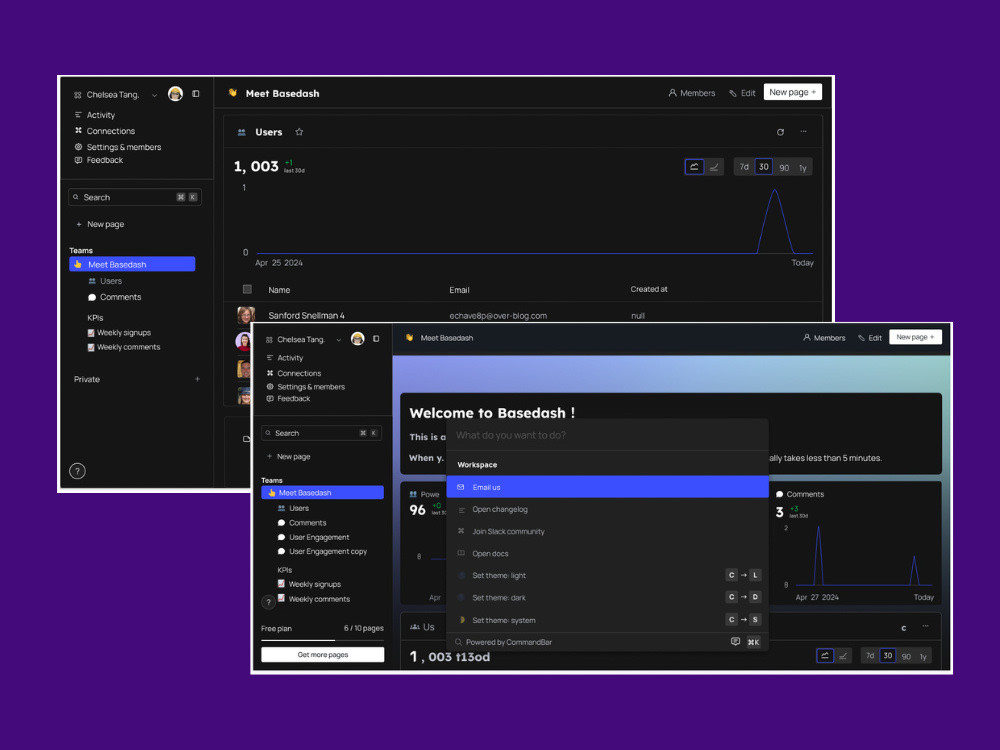Open User Engagement page in front sidebar
The height and width of the screenshot is (750, 1000).
point(314,538)
